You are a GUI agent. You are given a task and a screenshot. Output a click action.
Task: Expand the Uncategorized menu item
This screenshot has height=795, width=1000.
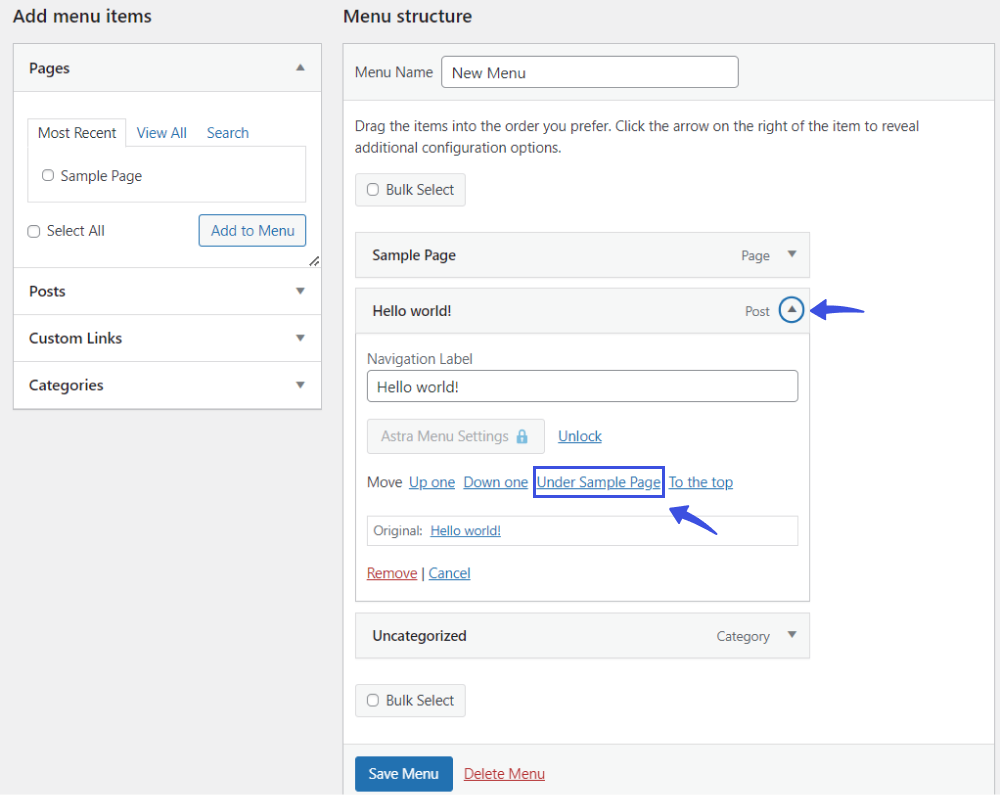792,635
